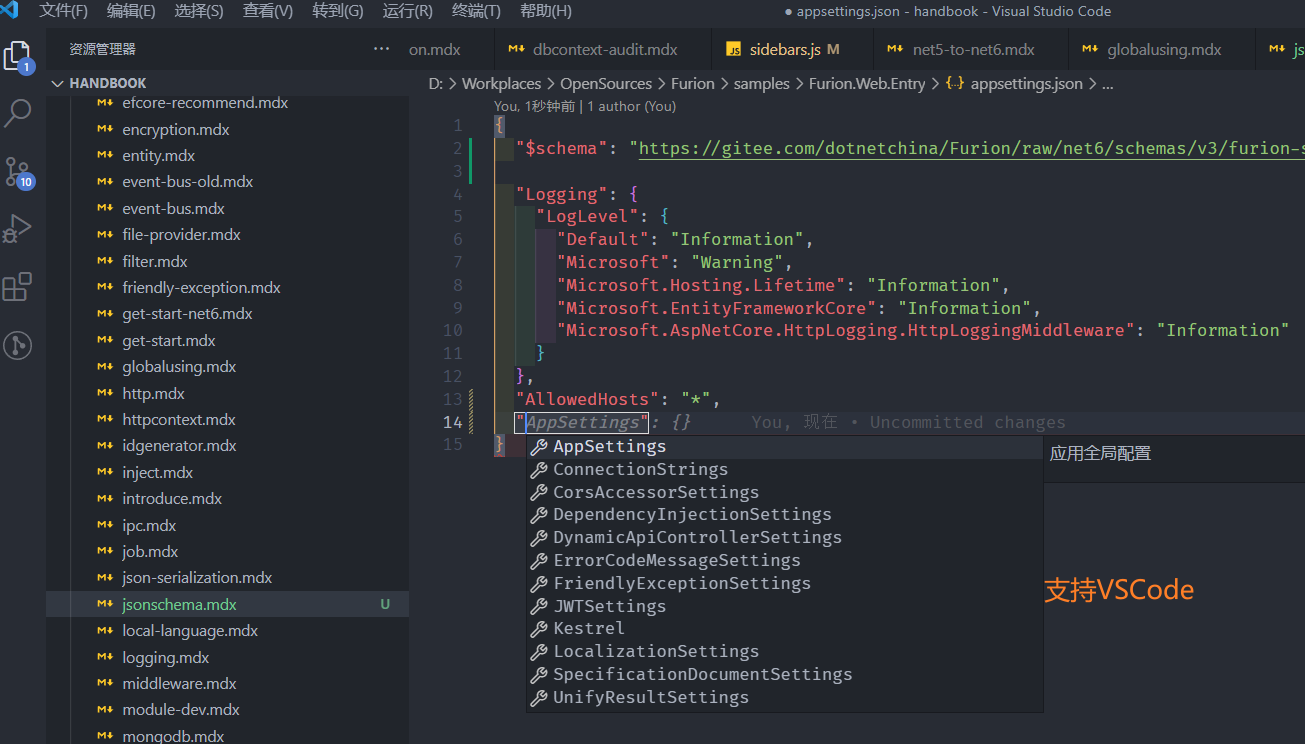Viewport: 1305px width, 744px height.
Task: Open the Furion.Web.Entry breadcrumb dropdown
Action: pyautogui.click(x=867, y=84)
